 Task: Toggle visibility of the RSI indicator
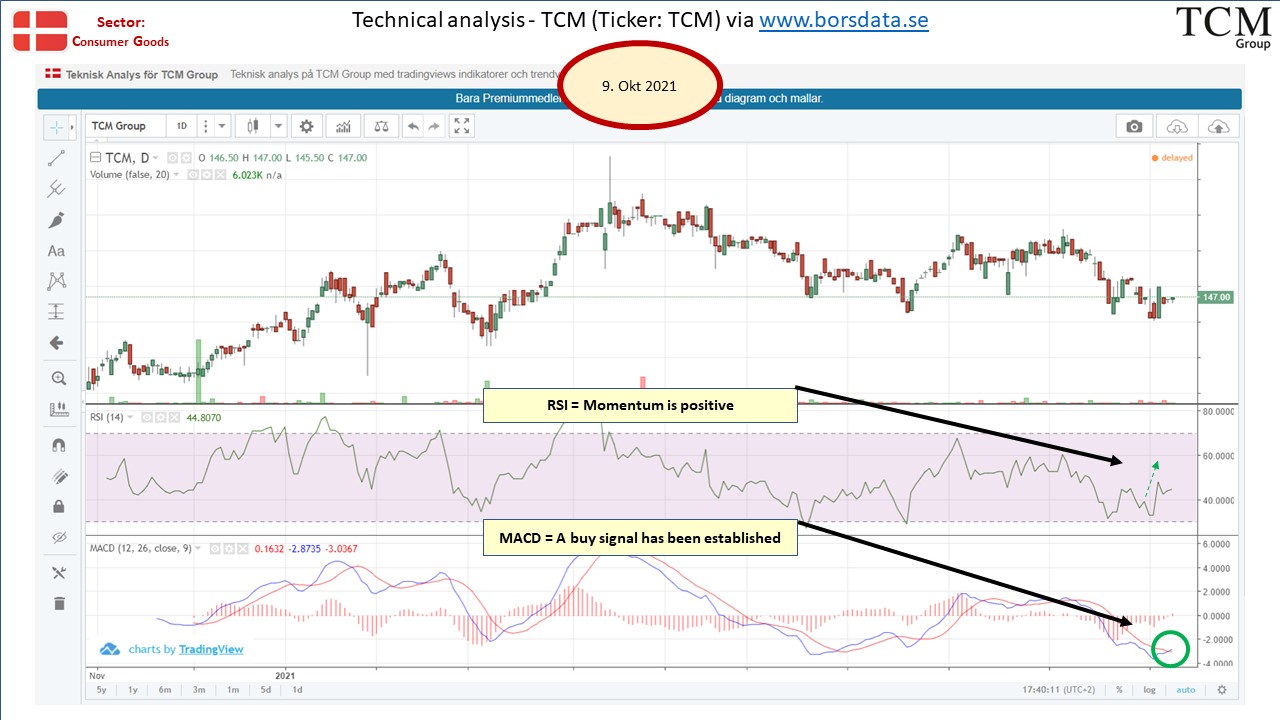[x=147, y=417]
